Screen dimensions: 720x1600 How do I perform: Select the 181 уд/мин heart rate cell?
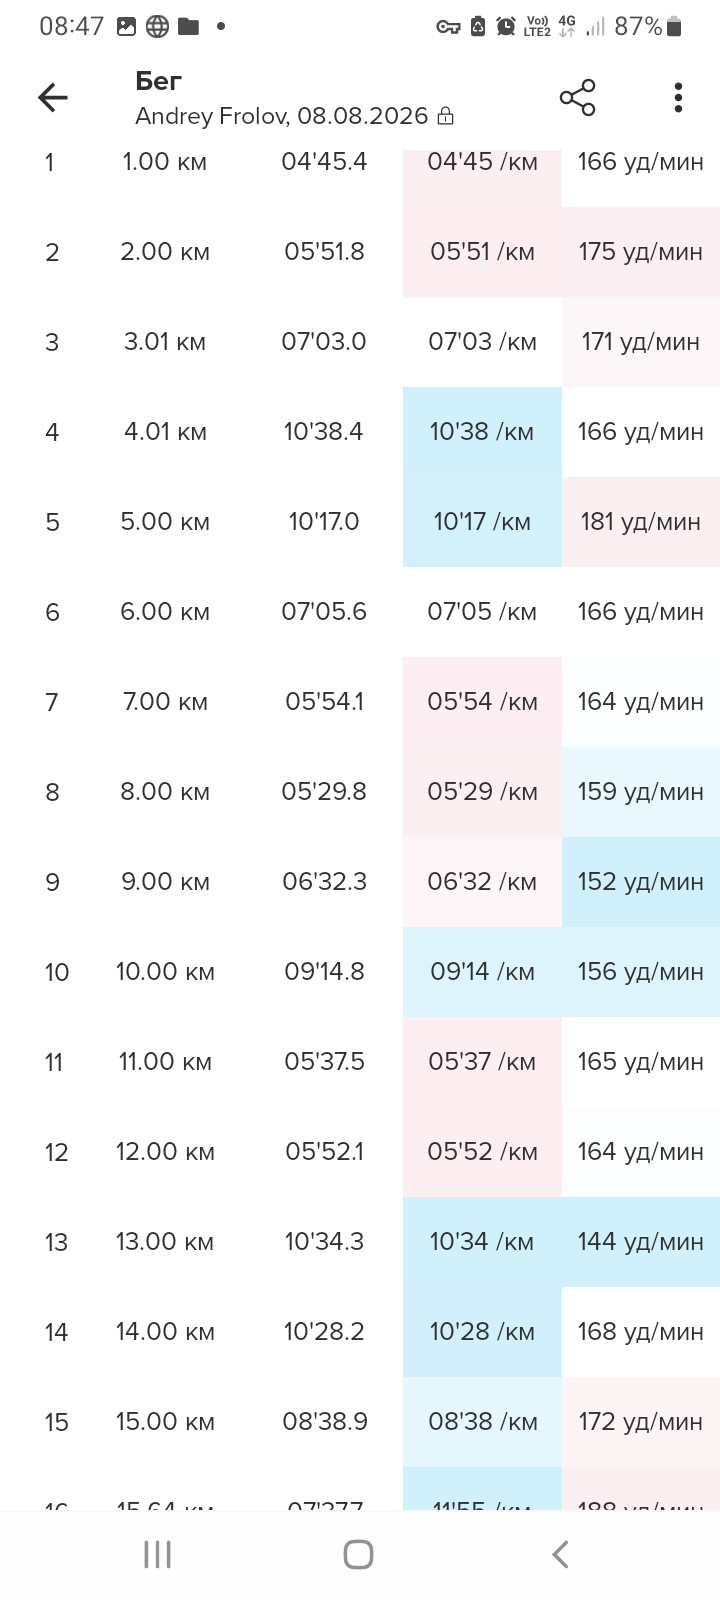(641, 522)
